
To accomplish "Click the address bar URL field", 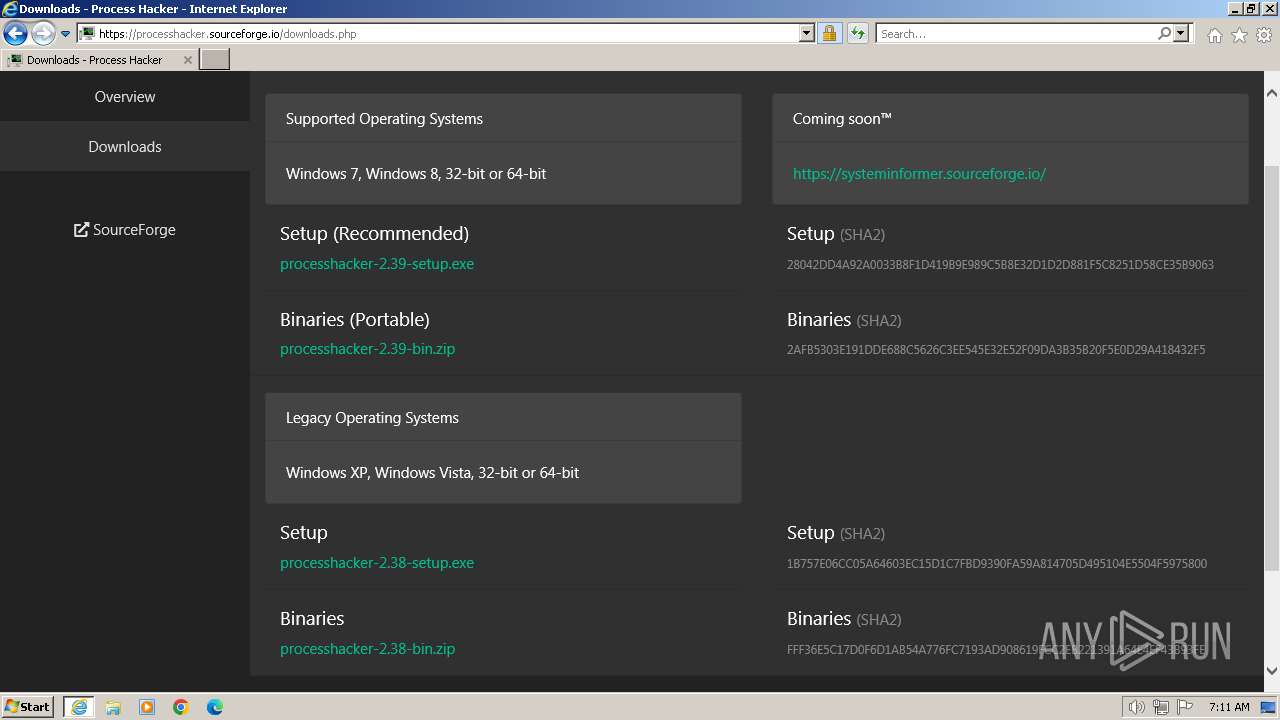I will tap(438, 33).
